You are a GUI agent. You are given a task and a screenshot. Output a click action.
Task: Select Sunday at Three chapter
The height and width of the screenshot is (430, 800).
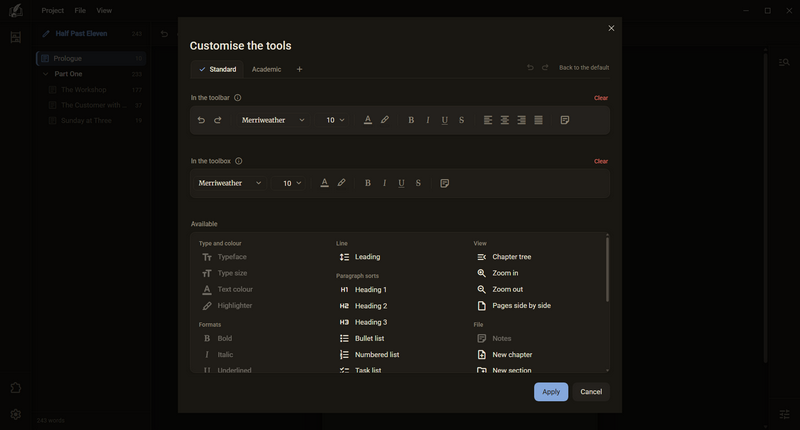(86, 121)
